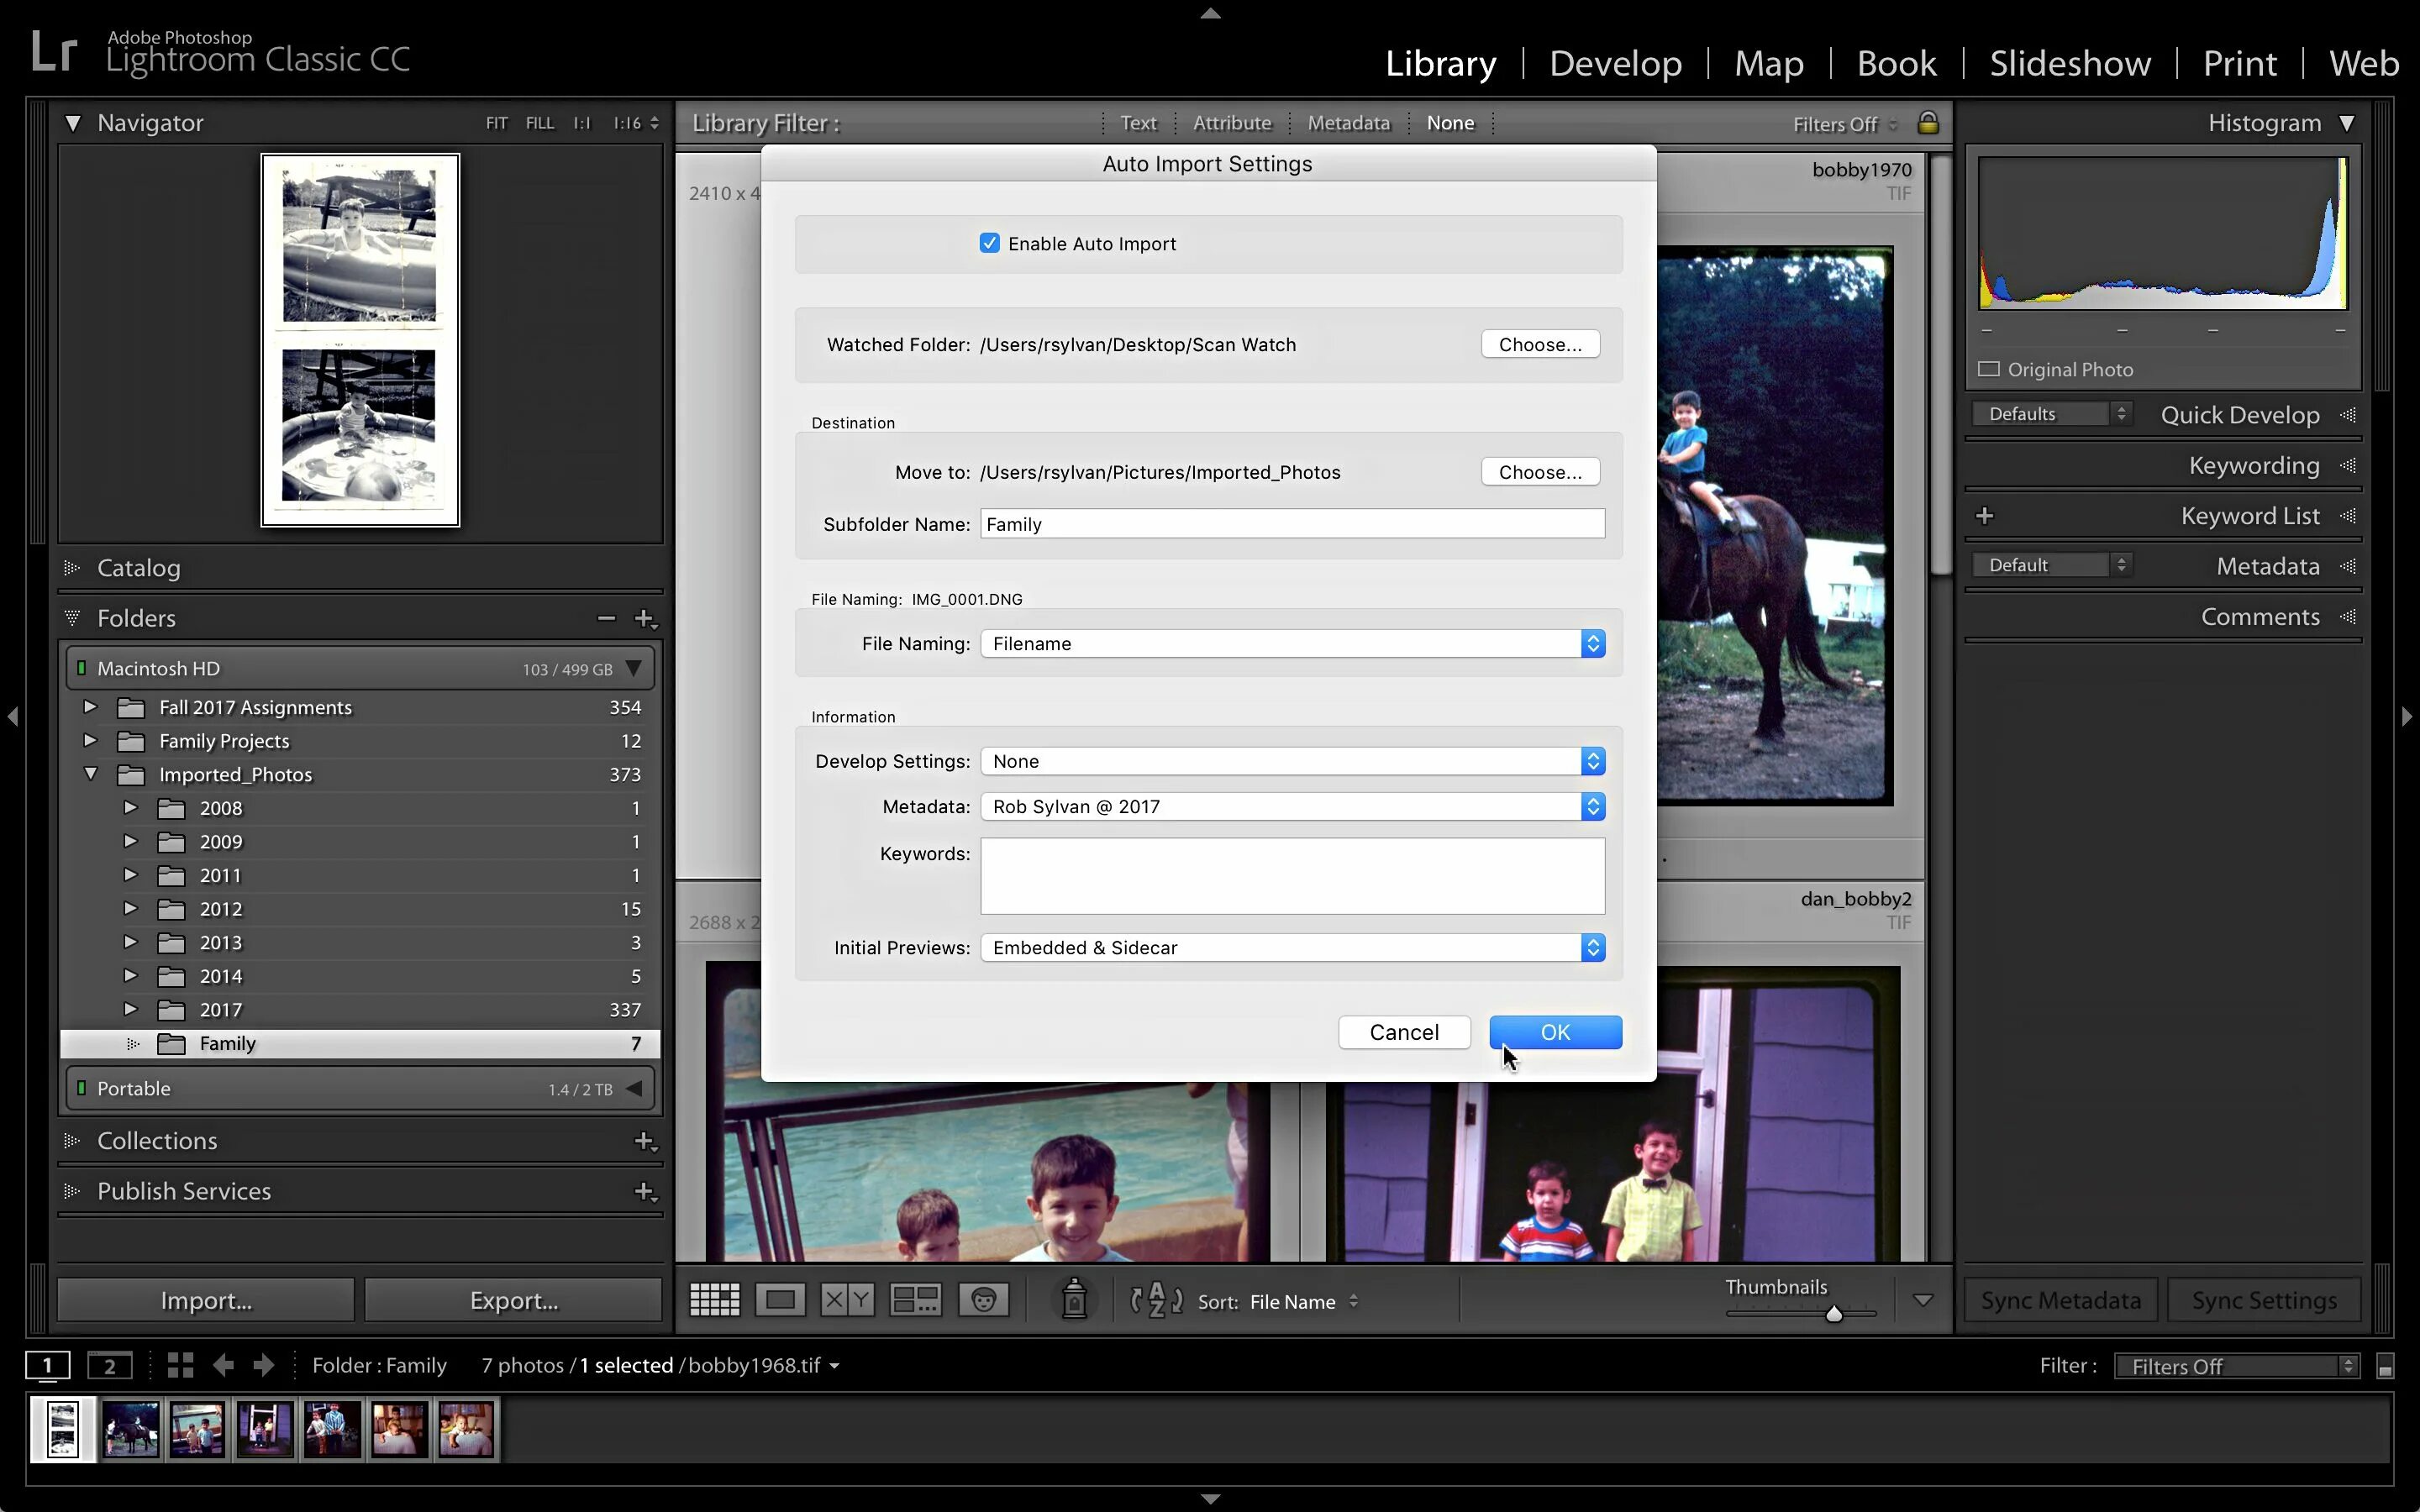Expand the Fall 2017 Assignments folder

(x=90, y=707)
